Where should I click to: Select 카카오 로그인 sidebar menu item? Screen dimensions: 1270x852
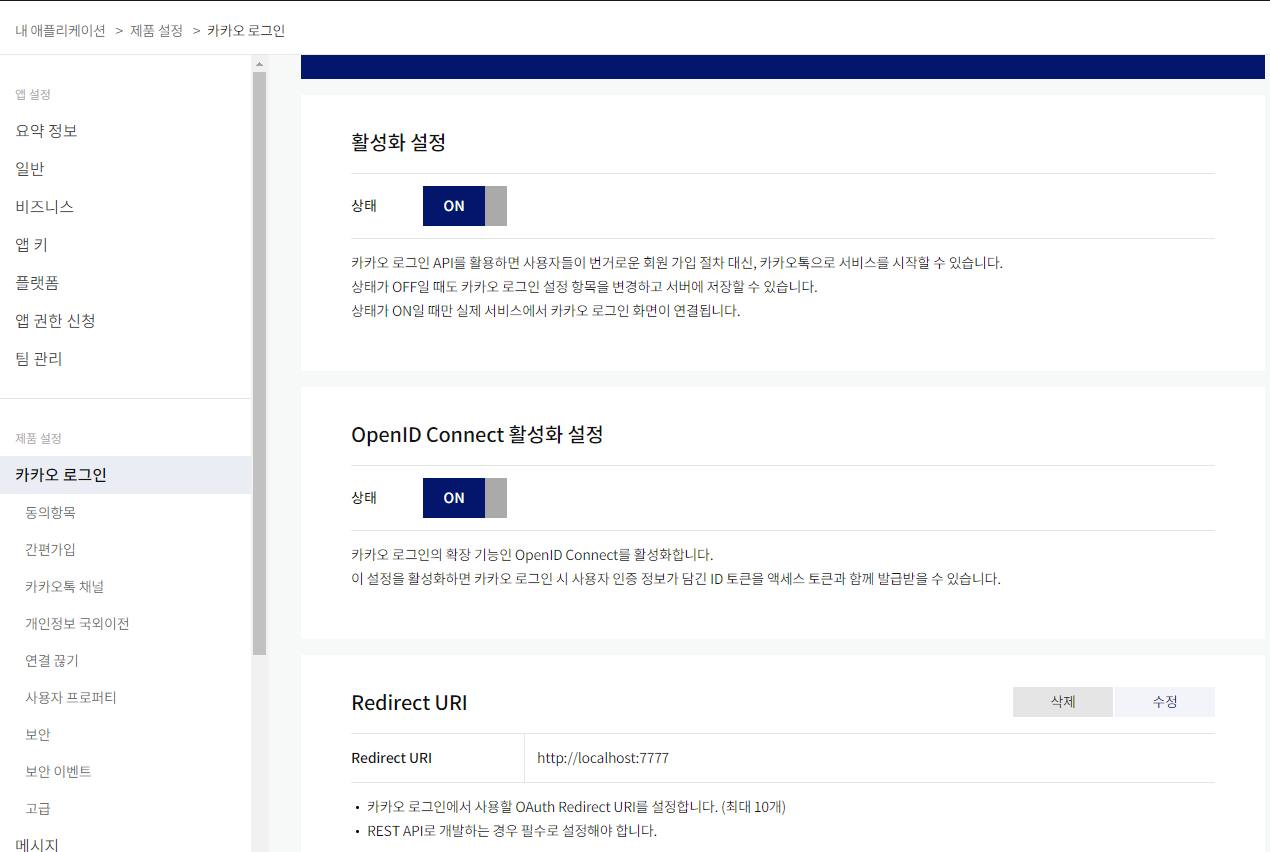point(125,475)
